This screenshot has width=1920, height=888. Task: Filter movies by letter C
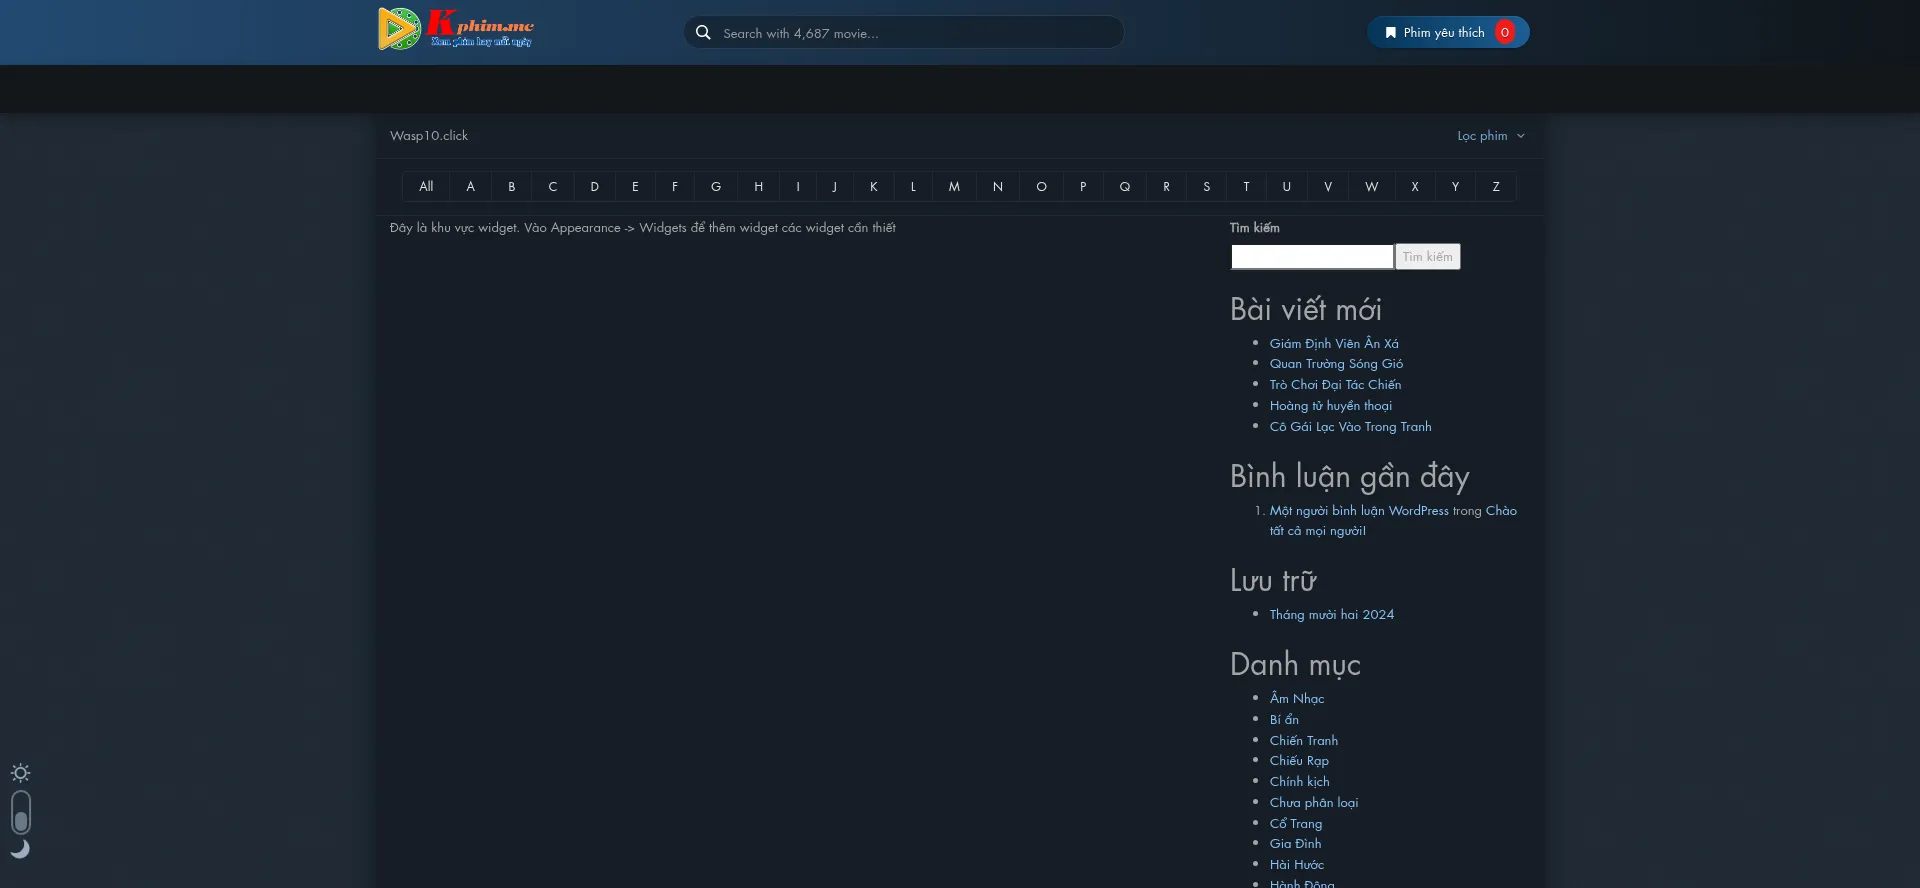[x=552, y=187]
